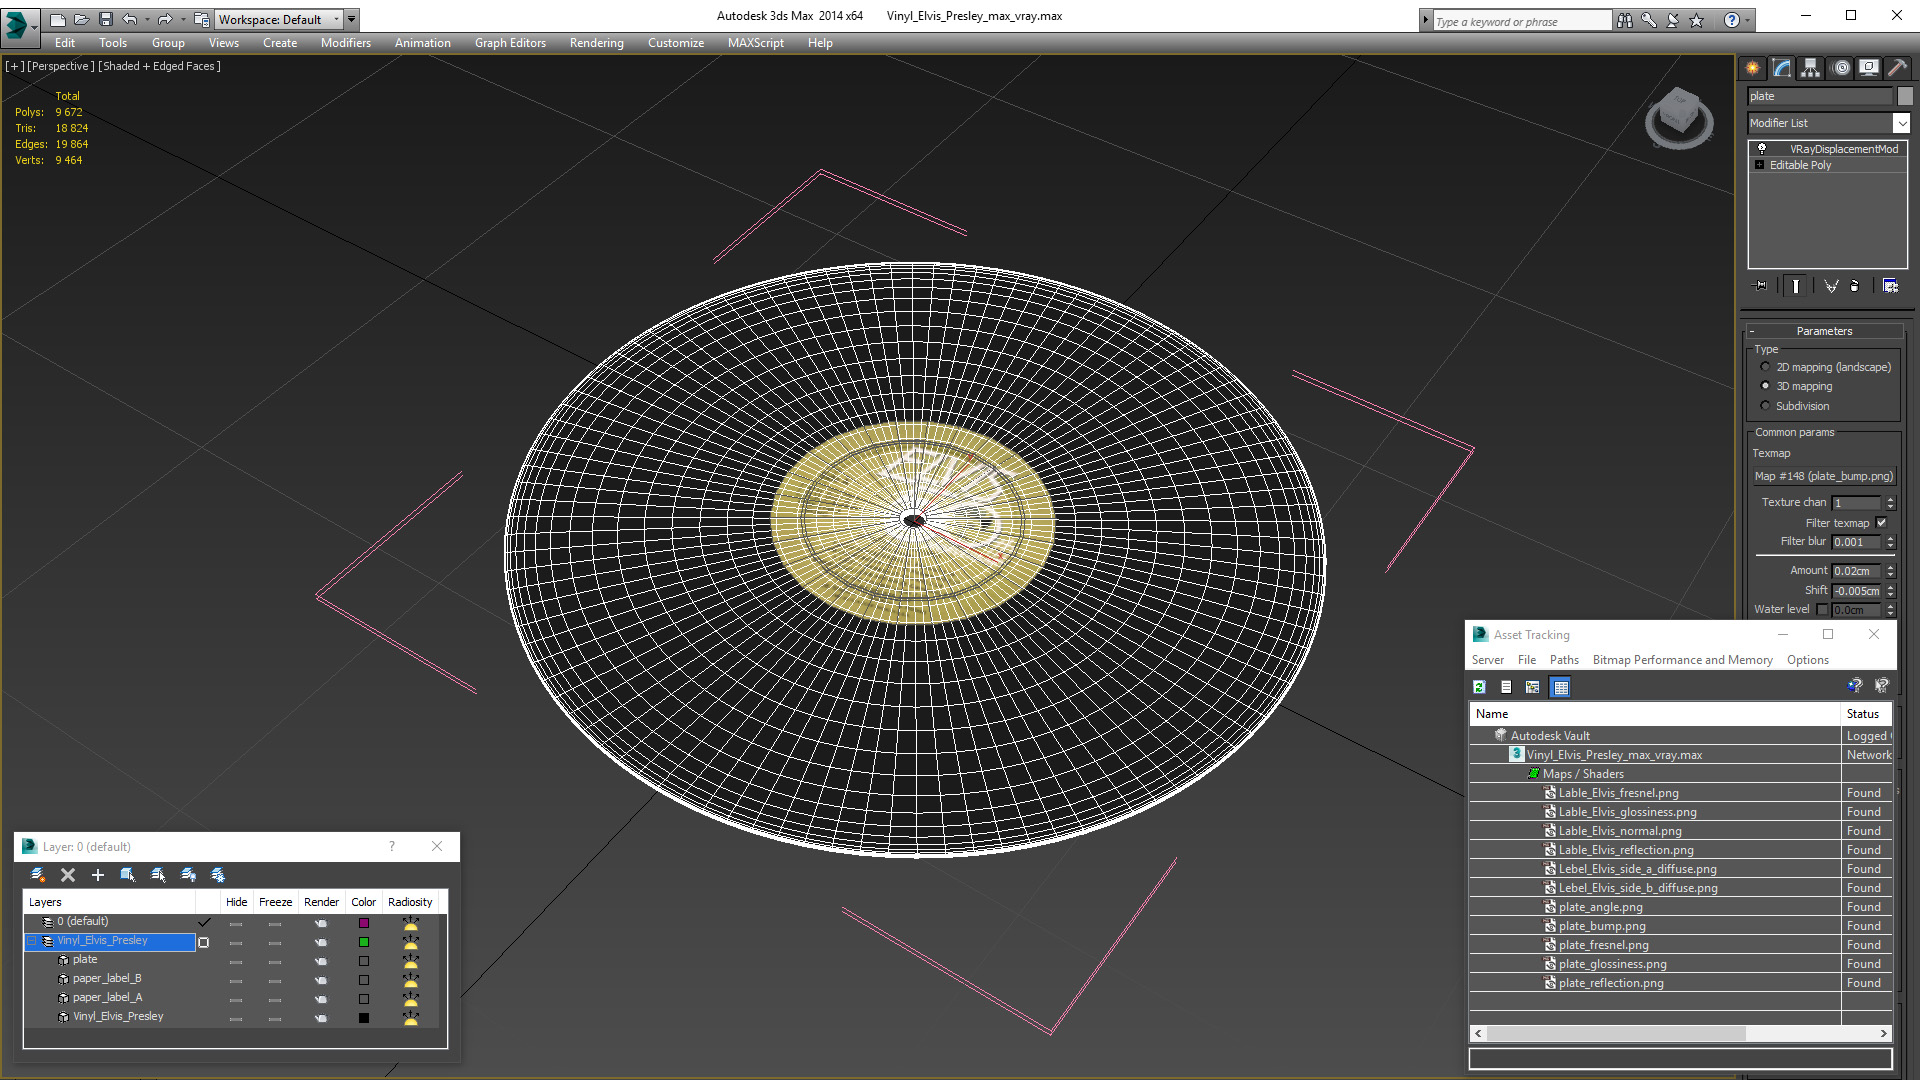Select 3D mapping radio button

[x=1765, y=386]
